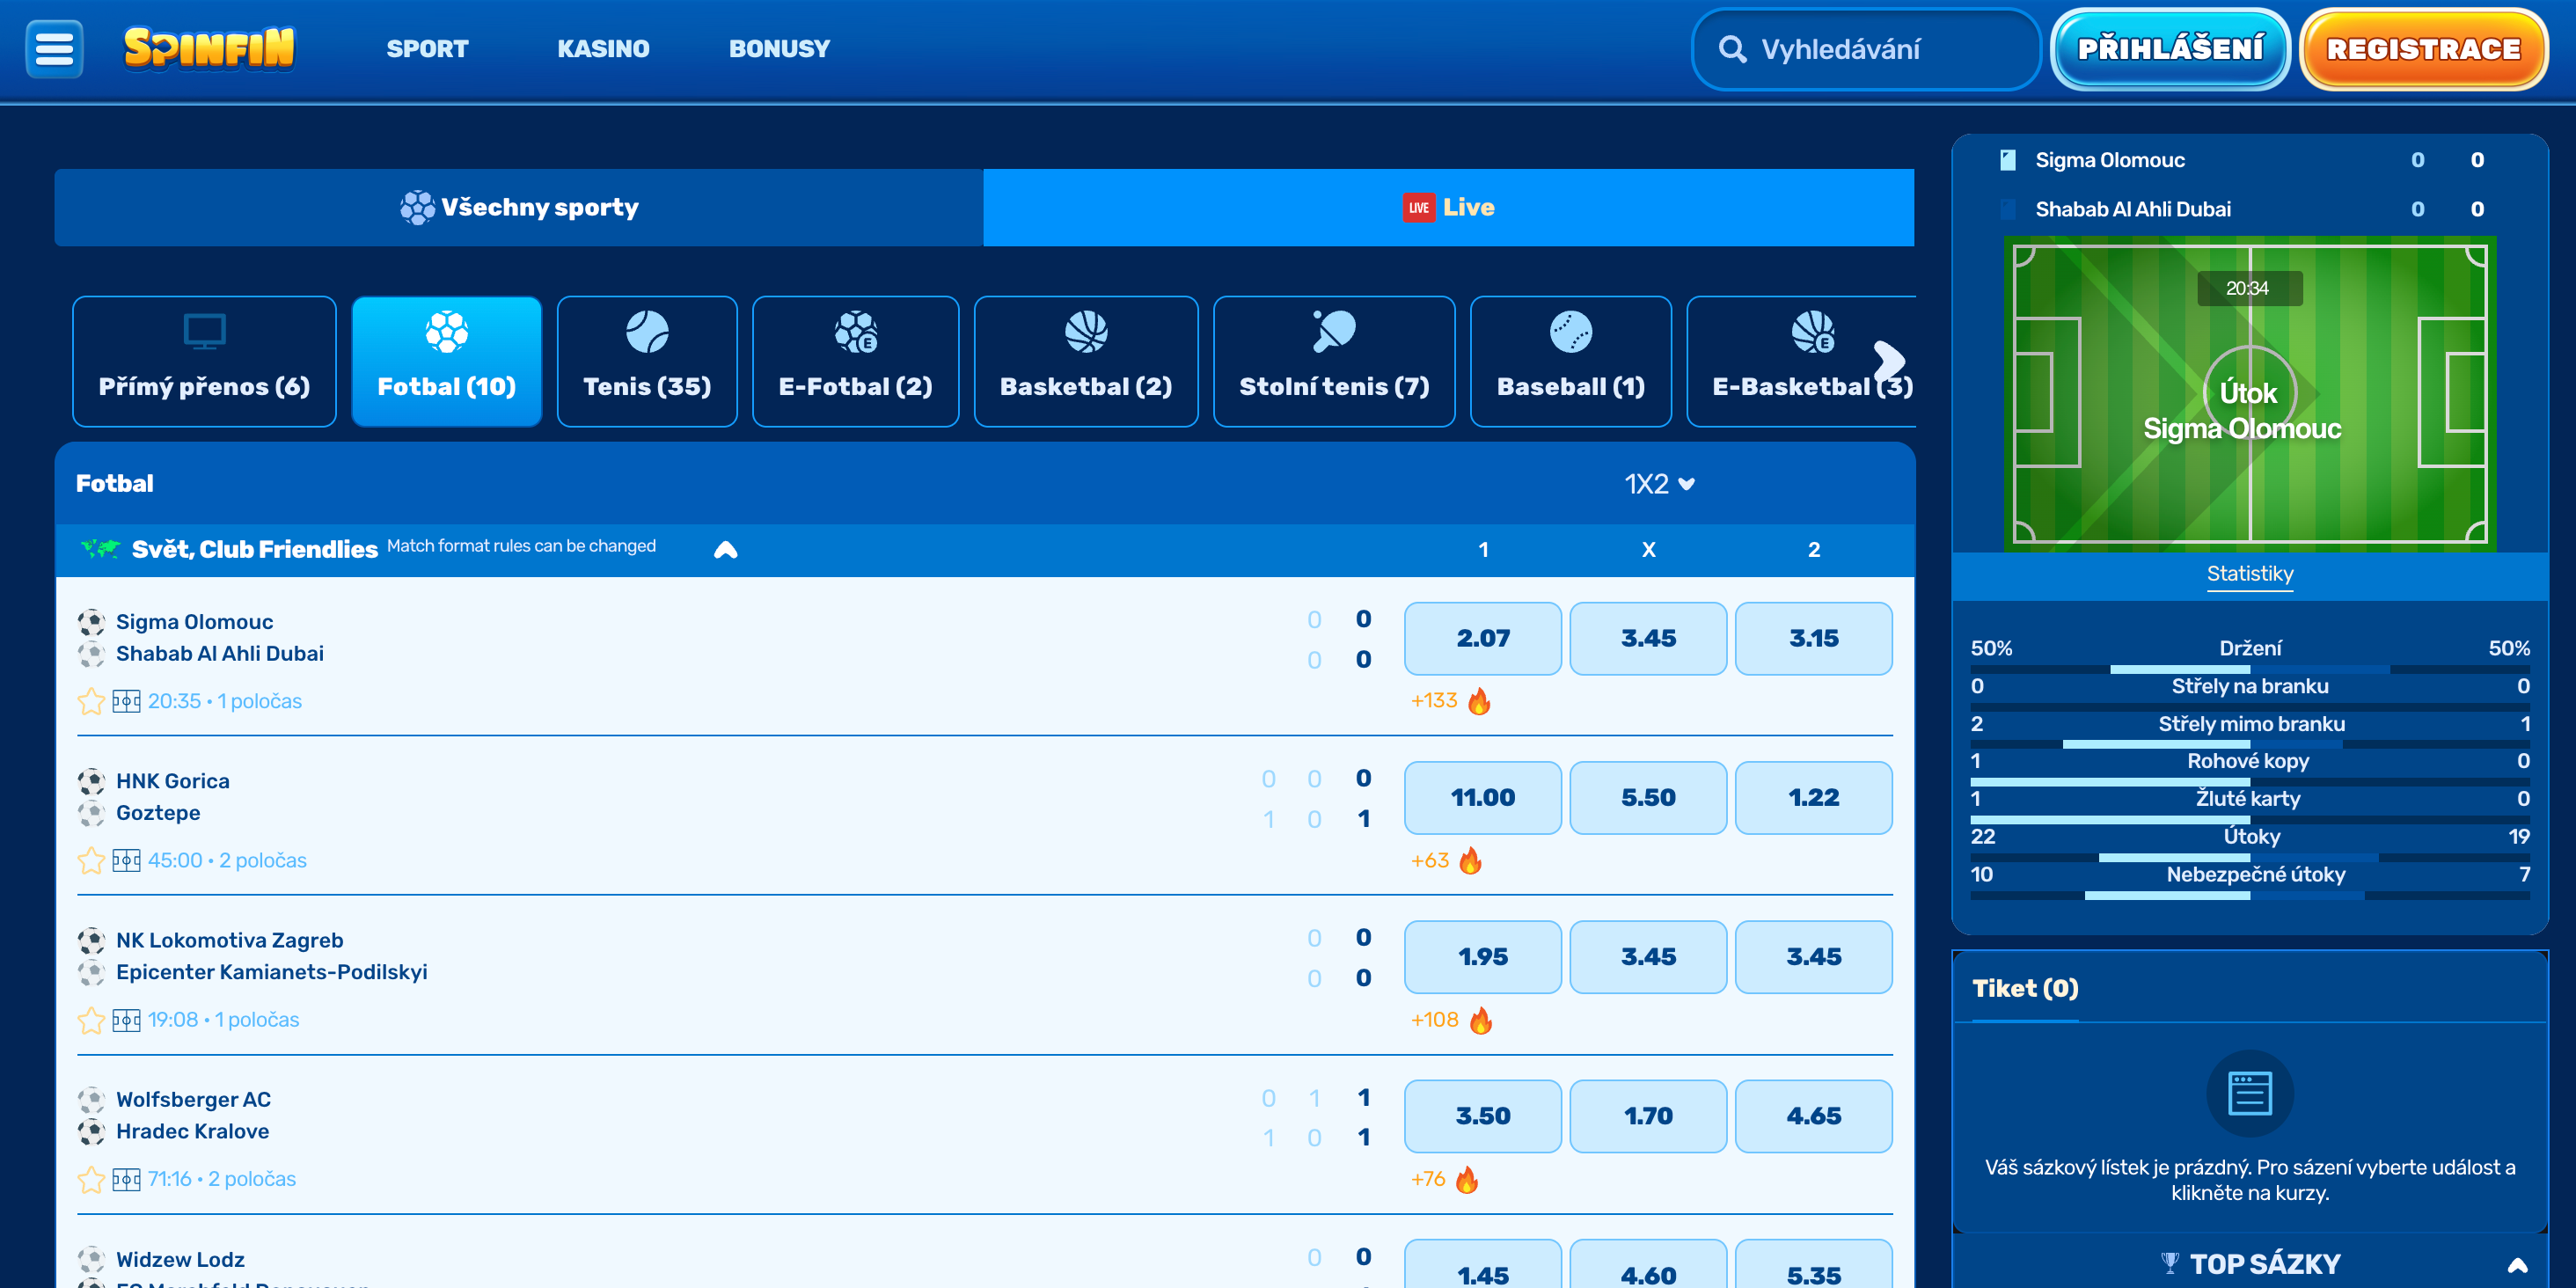Image resolution: width=2576 pixels, height=1288 pixels.
Task: Bet on Sigma Olomouc win at 2.07
Action: (x=1483, y=638)
